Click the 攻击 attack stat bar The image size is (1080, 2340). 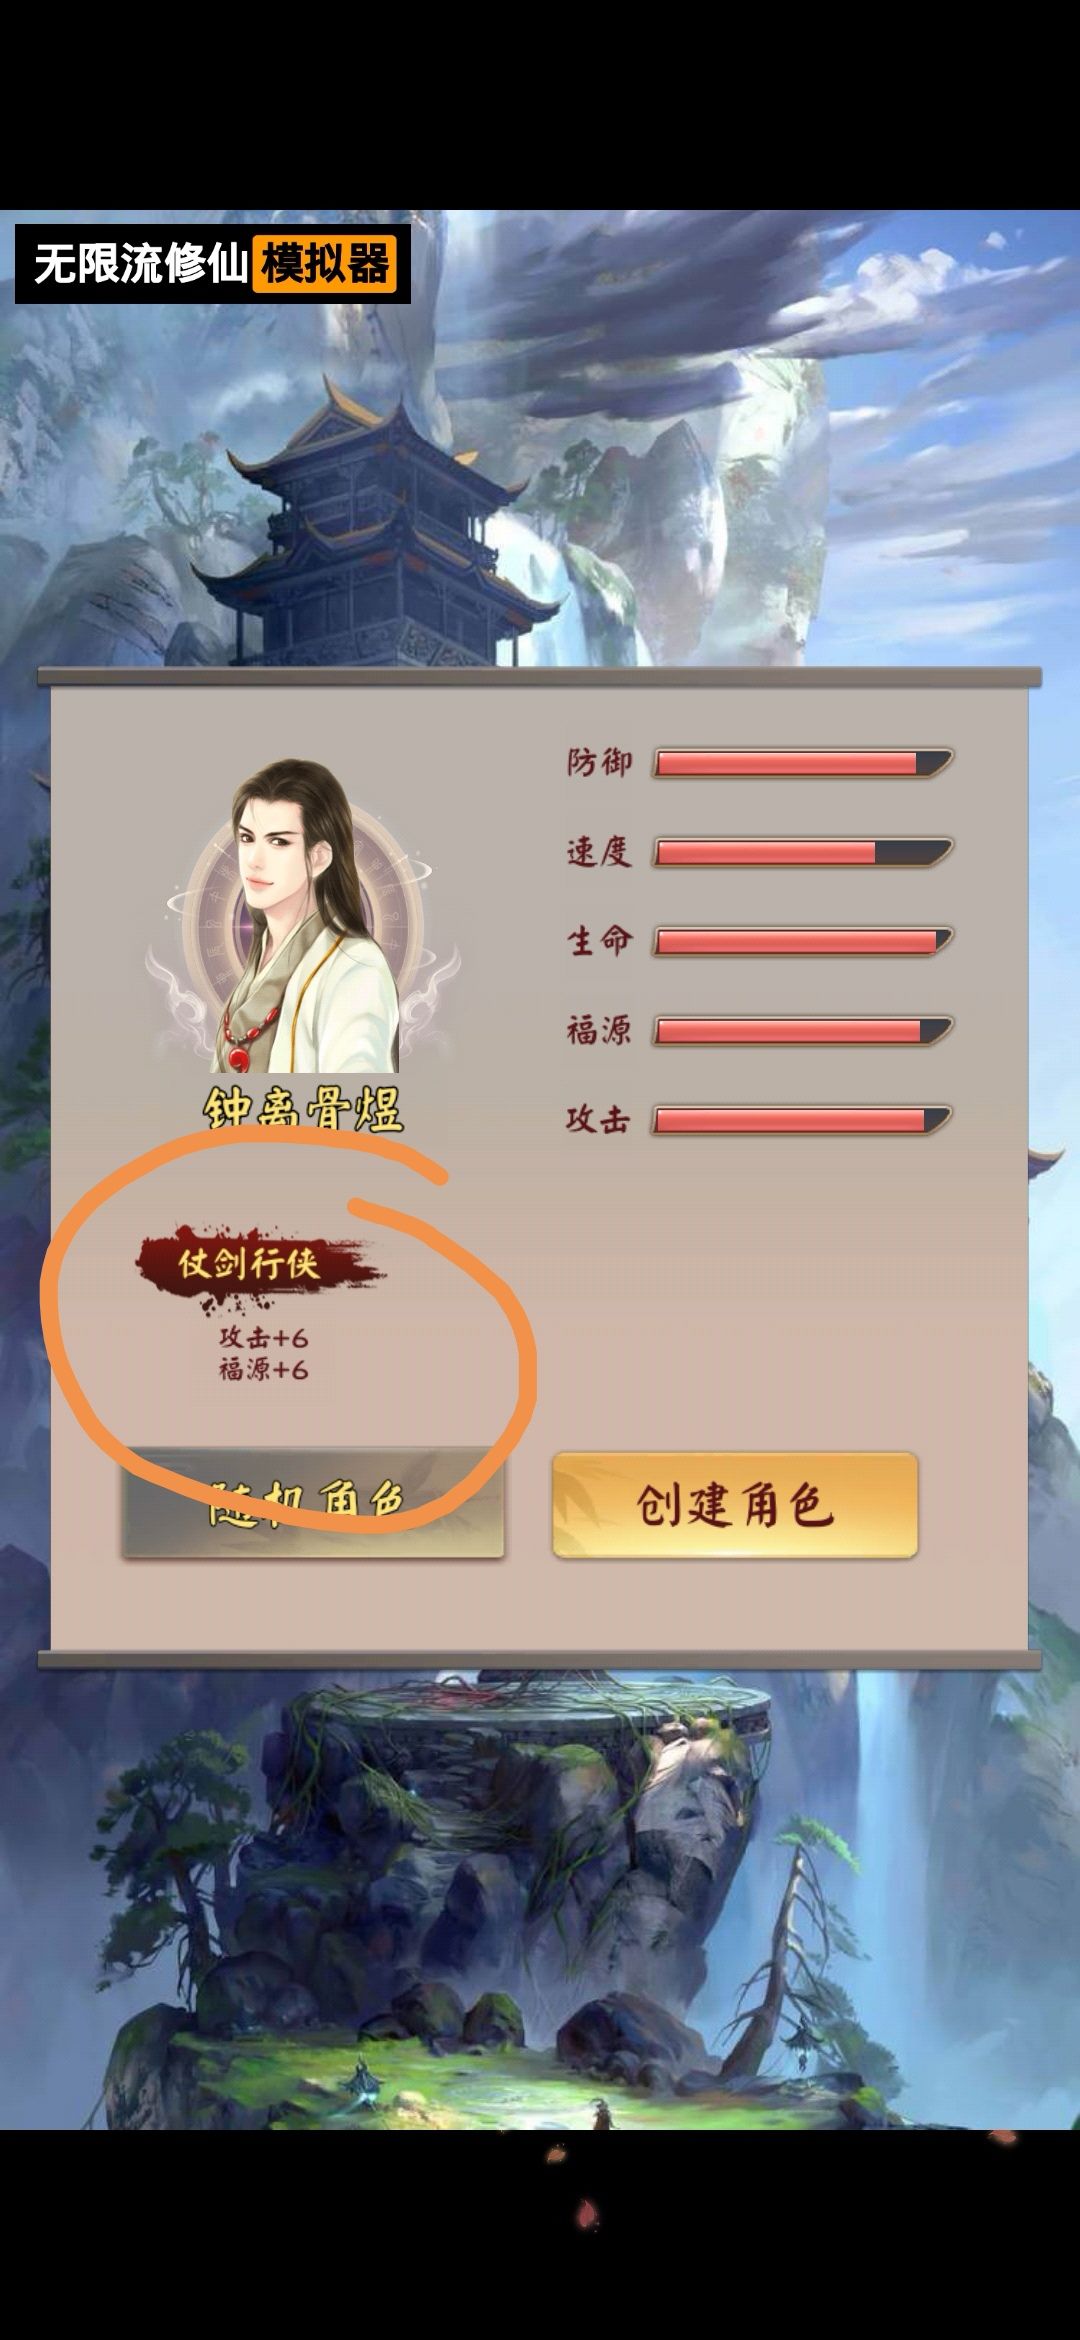(803, 1120)
